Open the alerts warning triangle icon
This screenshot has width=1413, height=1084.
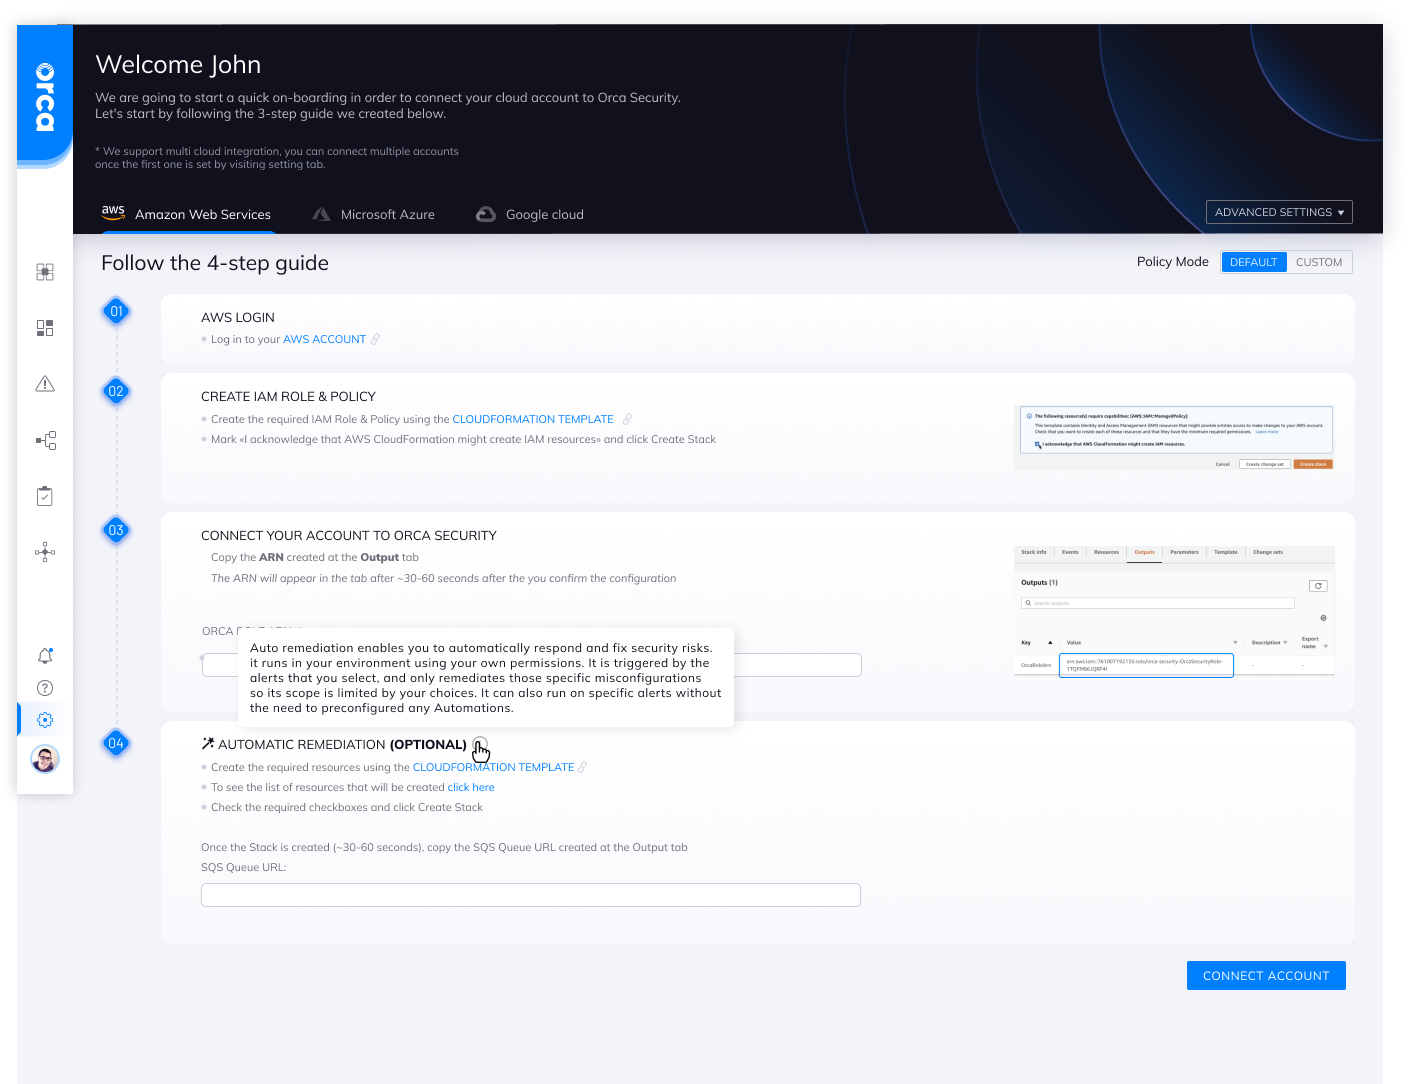pos(44,383)
